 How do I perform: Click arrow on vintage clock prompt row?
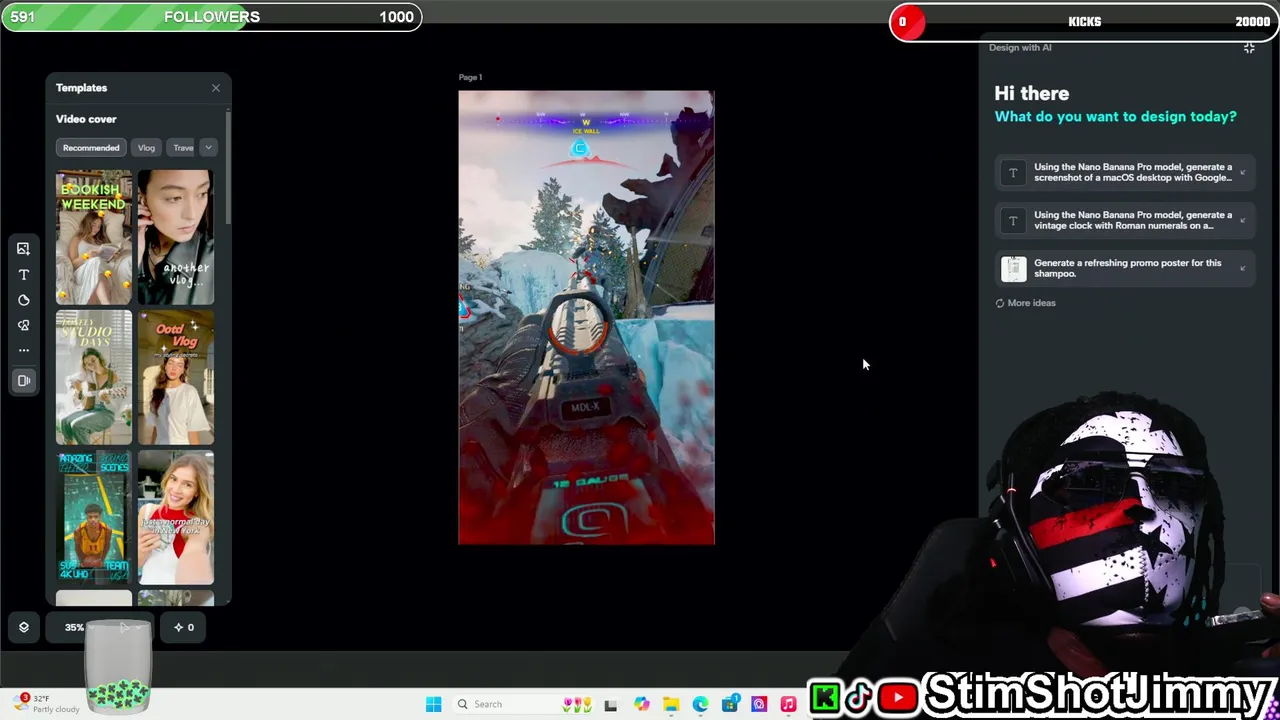(x=1242, y=220)
